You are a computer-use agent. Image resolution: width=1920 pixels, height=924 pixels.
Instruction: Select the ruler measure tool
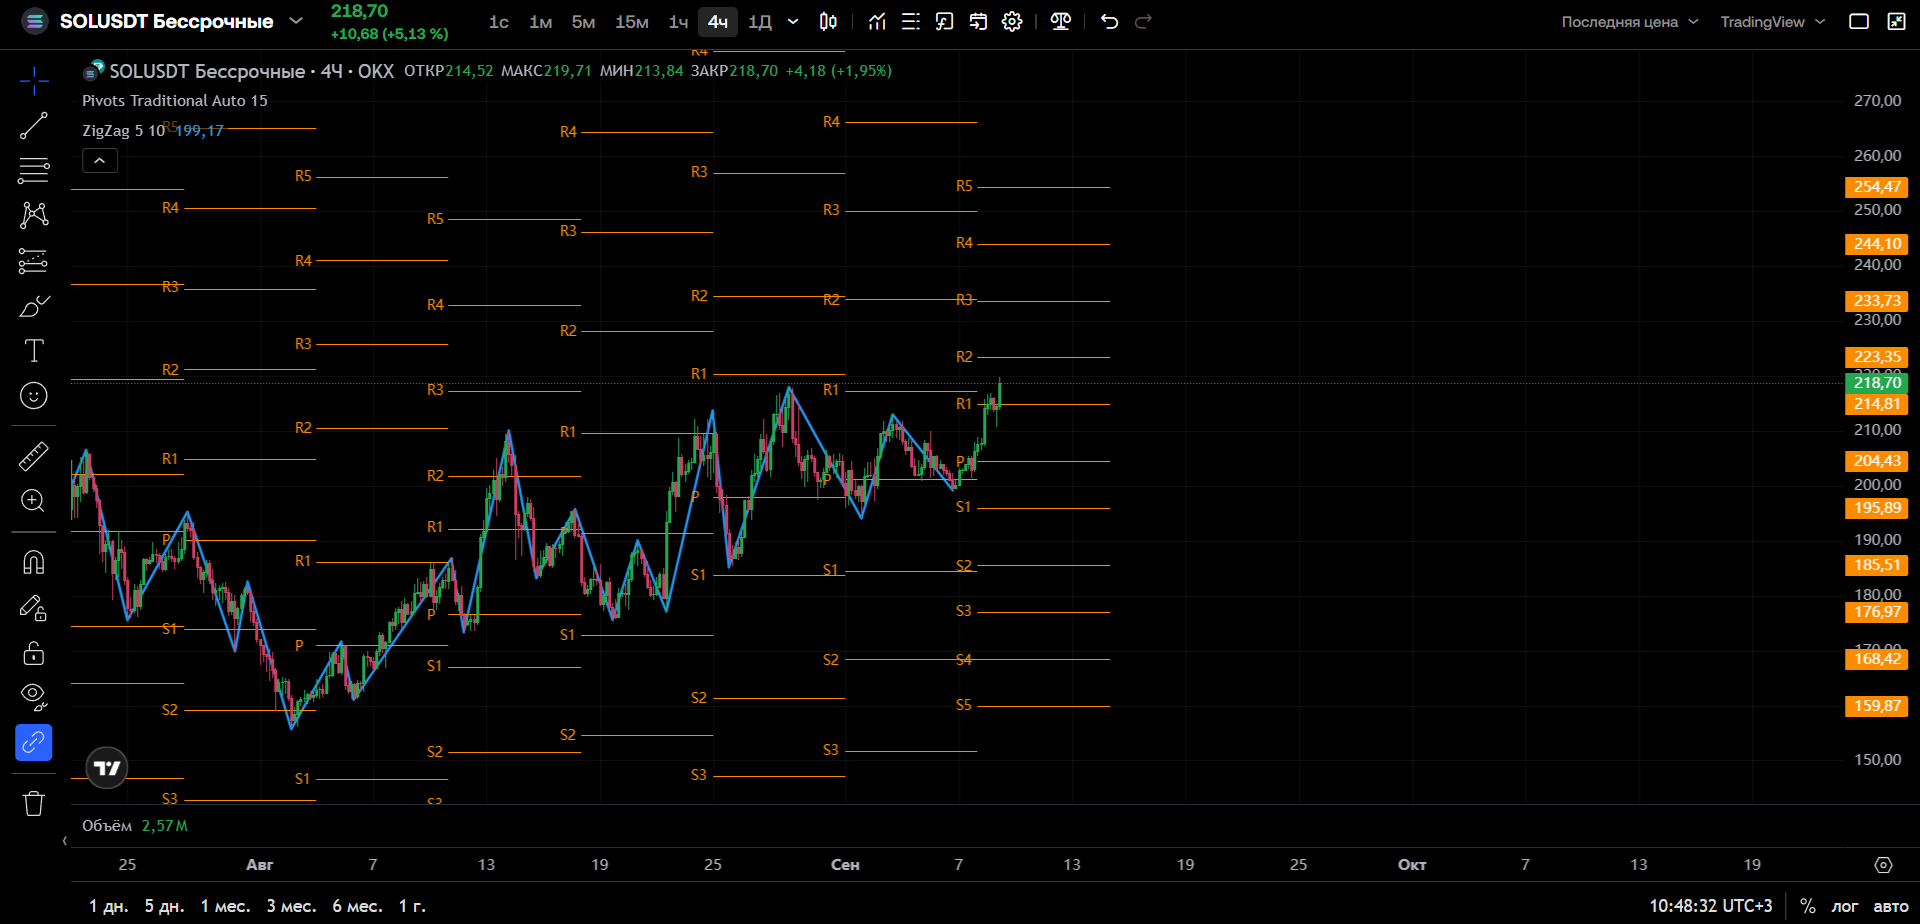point(34,456)
